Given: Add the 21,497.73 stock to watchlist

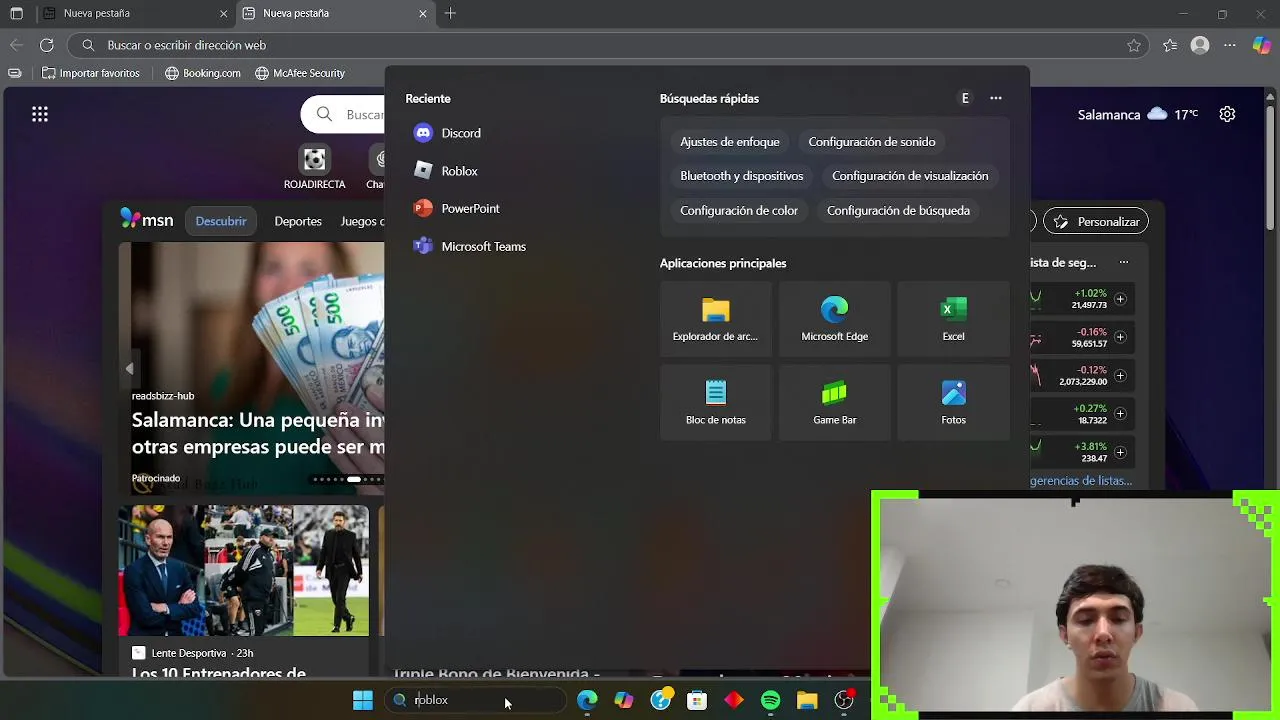Looking at the screenshot, I should tap(1120, 299).
